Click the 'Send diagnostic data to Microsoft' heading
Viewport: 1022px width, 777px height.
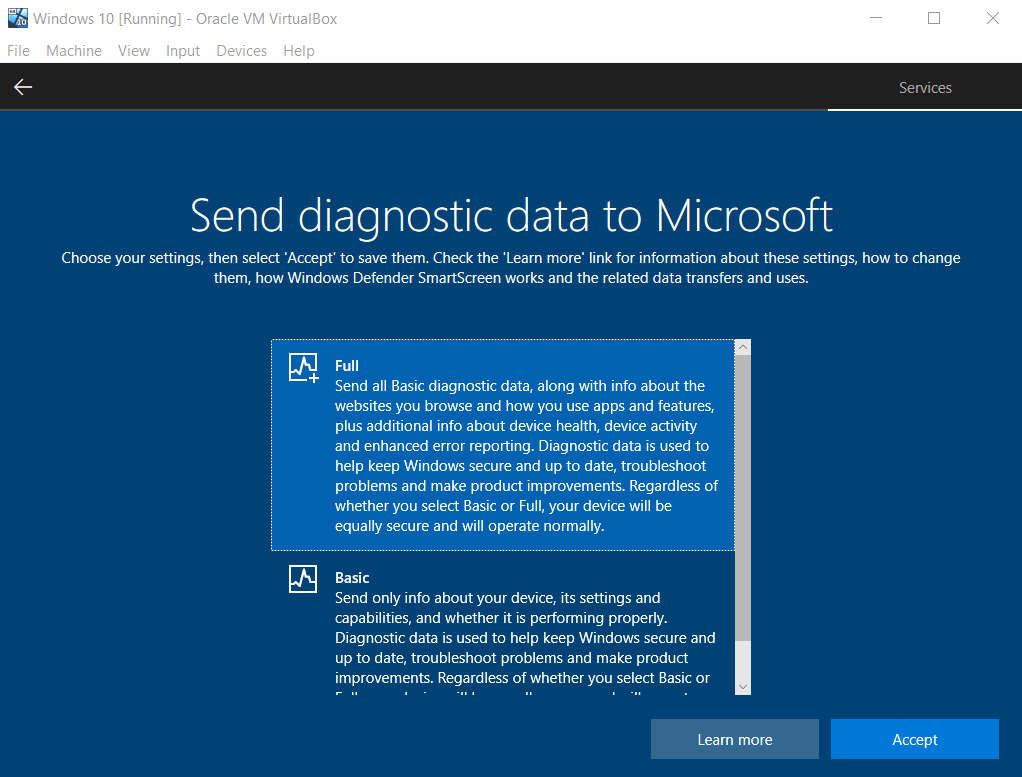coord(511,216)
